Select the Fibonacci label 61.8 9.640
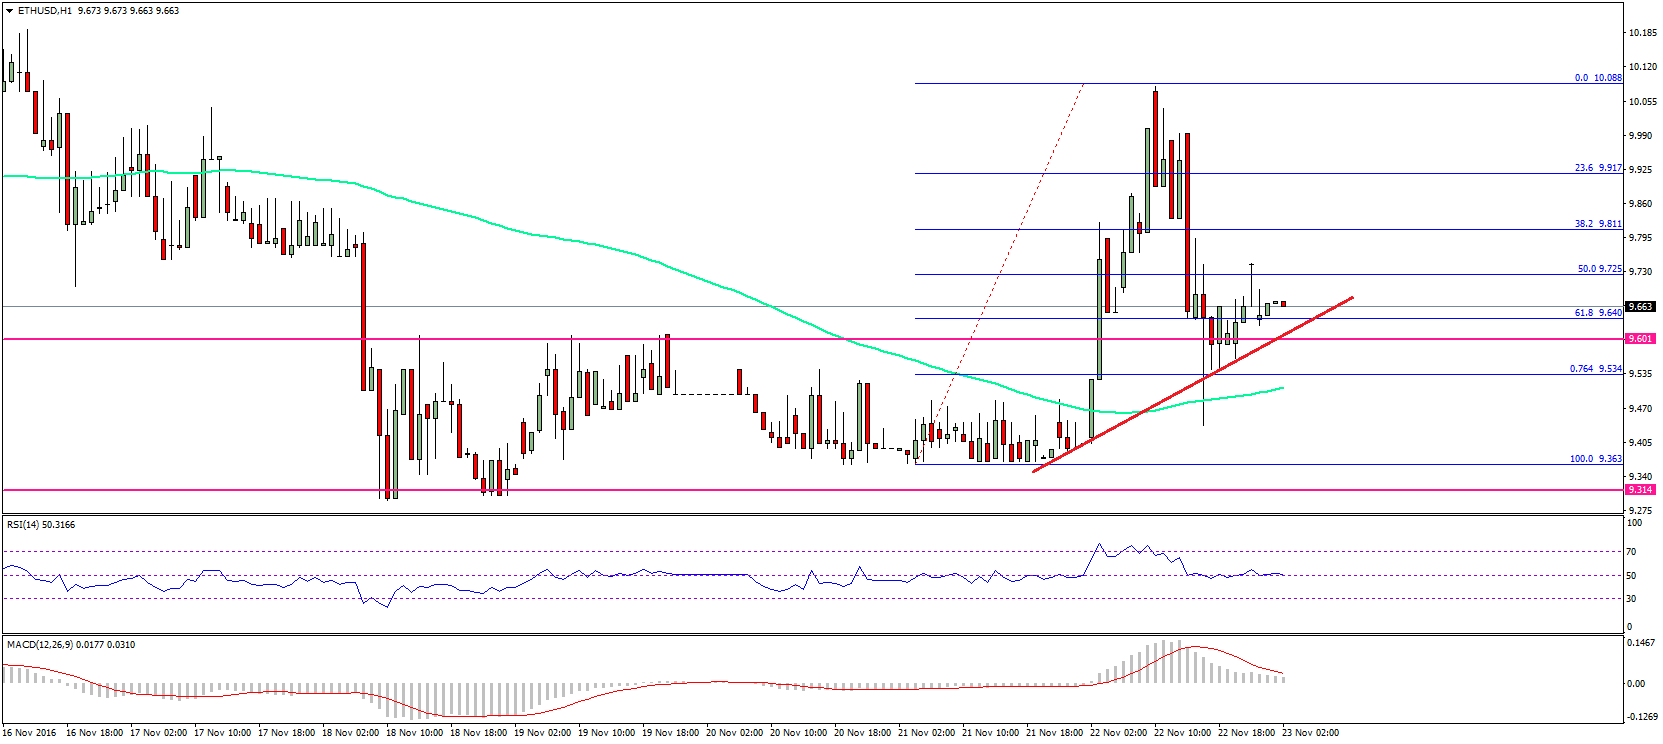The height and width of the screenshot is (744, 1663). 1598,313
